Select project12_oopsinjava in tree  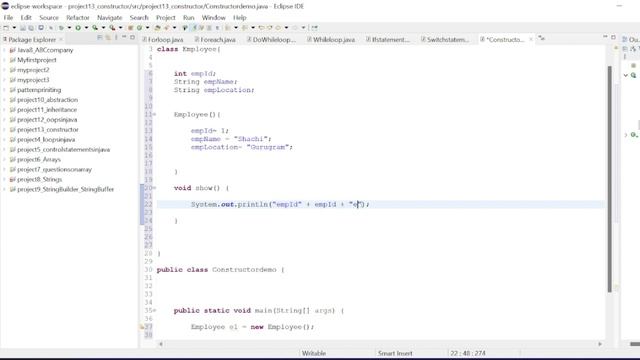coord(47,120)
